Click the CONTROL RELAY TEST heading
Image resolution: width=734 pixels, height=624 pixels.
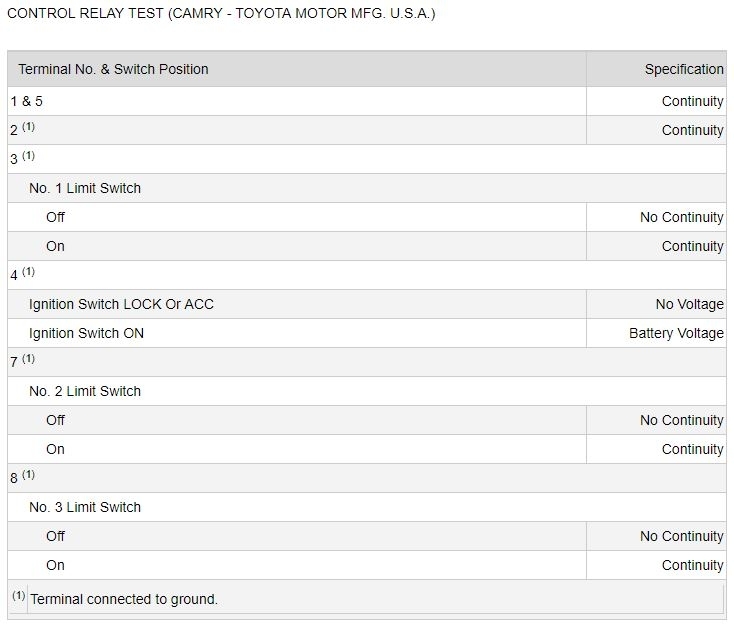pos(221,14)
